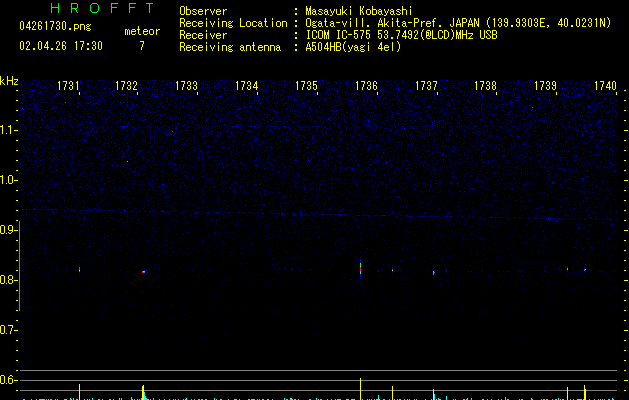The height and width of the screenshot is (400, 629).
Task: Click the 1.0 kHz axis value
Action: click(8, 180)
